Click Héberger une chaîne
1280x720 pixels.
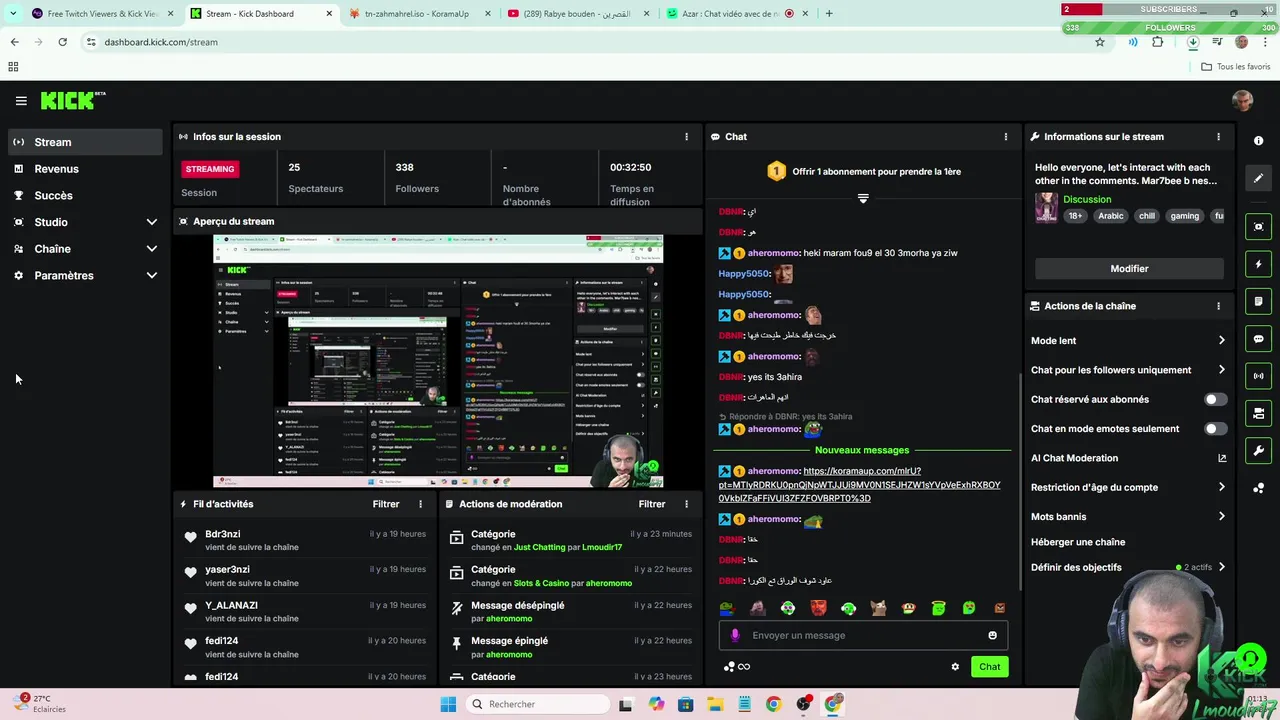[x=1078, y=542]
